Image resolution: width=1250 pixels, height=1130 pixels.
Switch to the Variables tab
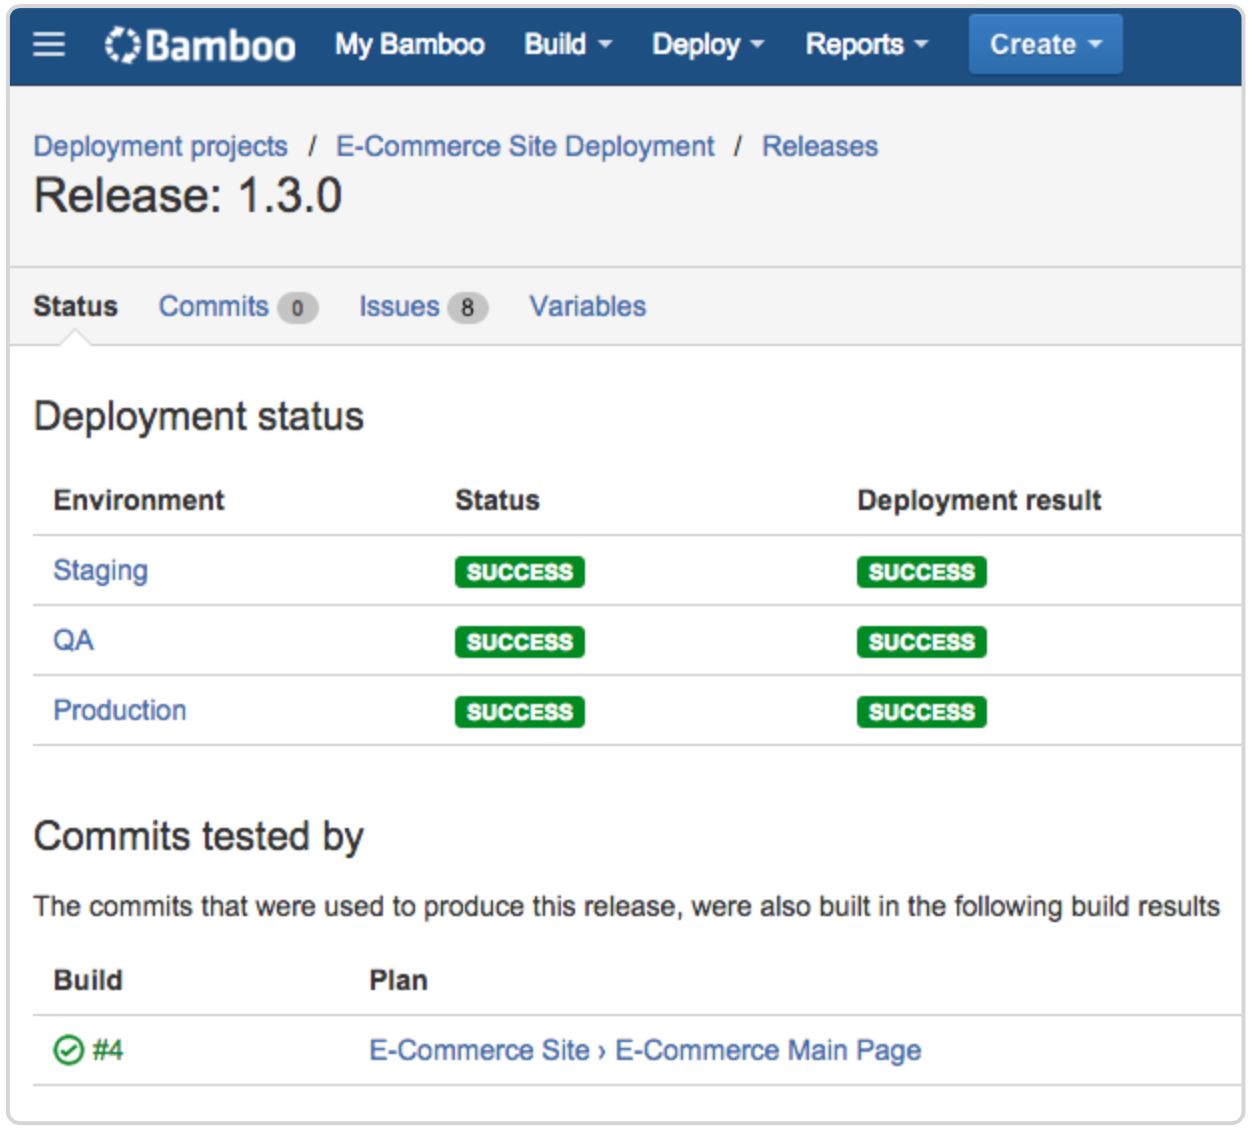587,307
